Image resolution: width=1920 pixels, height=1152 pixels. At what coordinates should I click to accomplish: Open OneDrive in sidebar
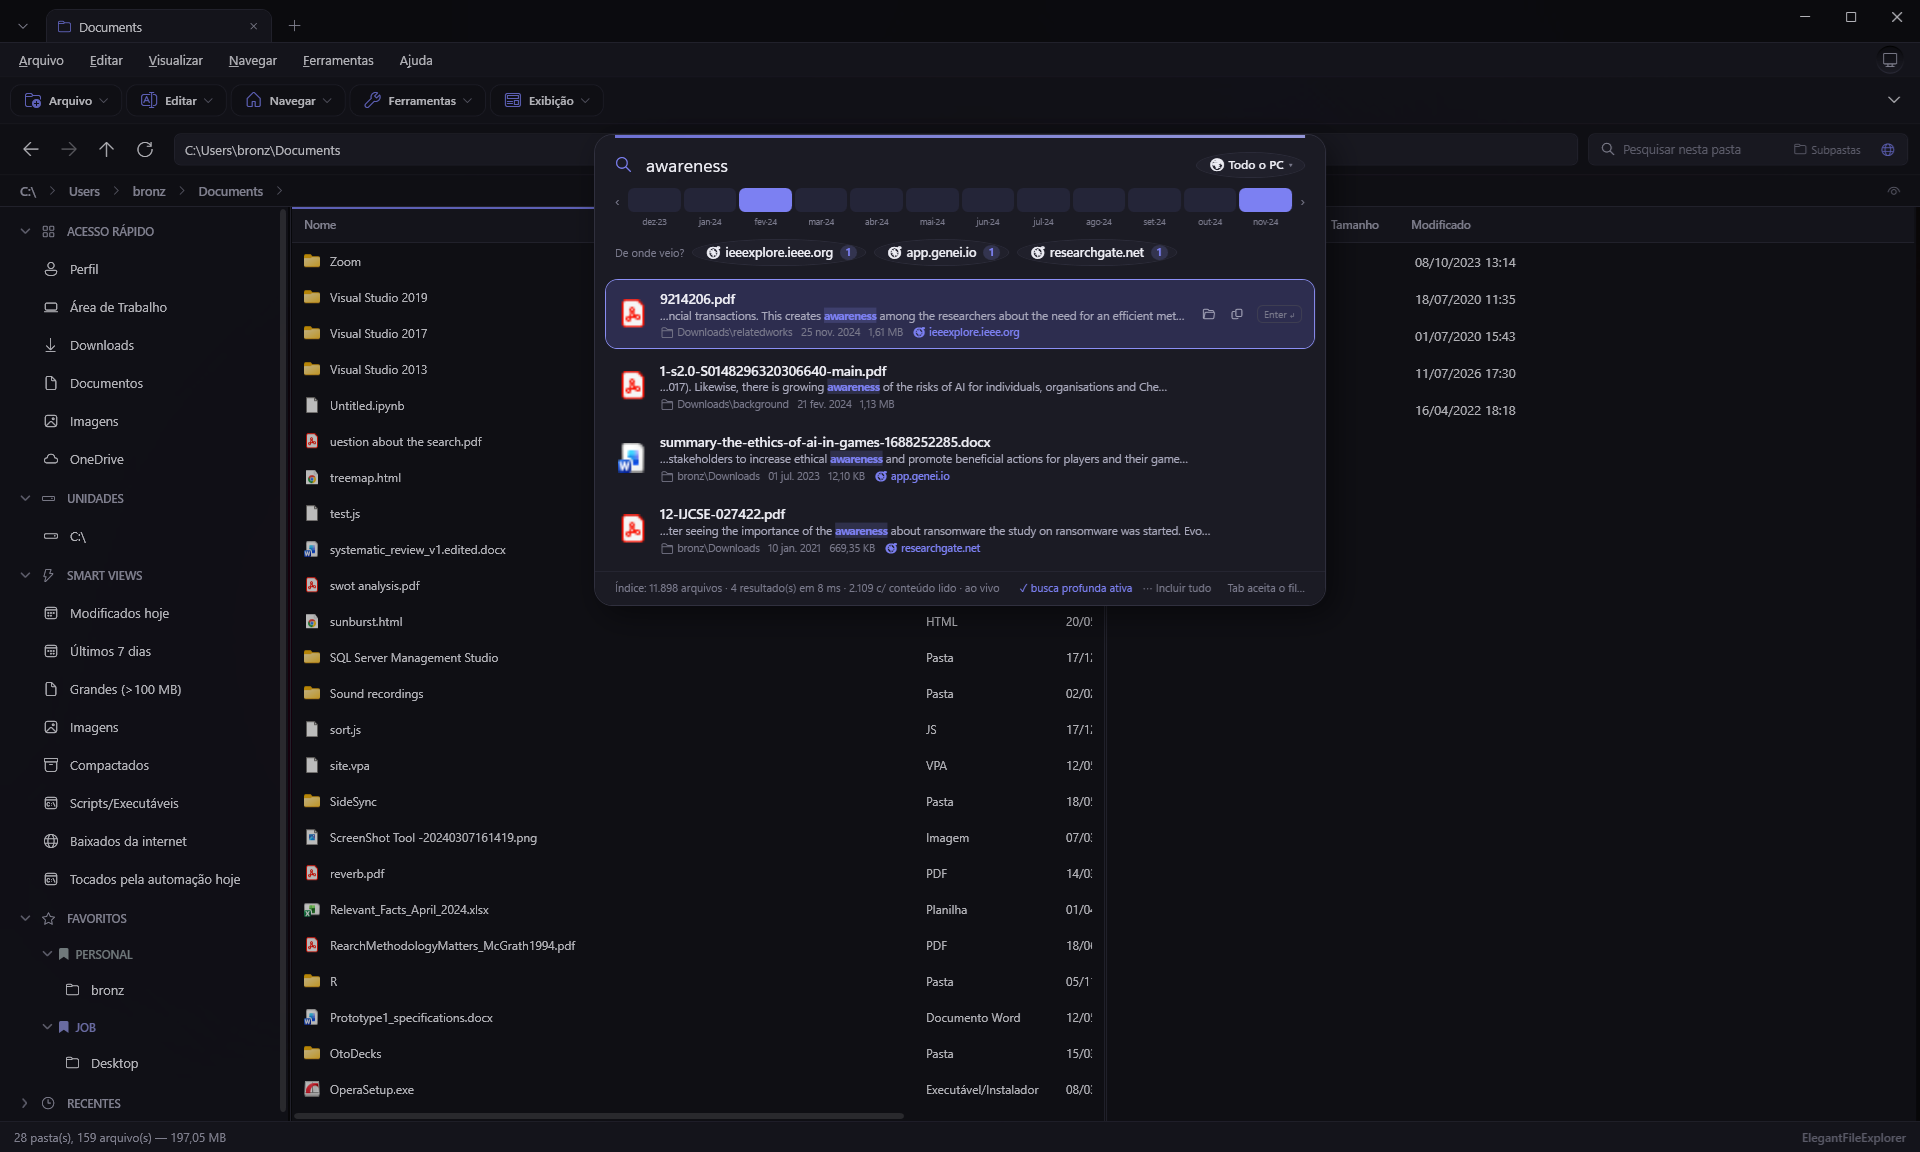(x=96, y=459)
